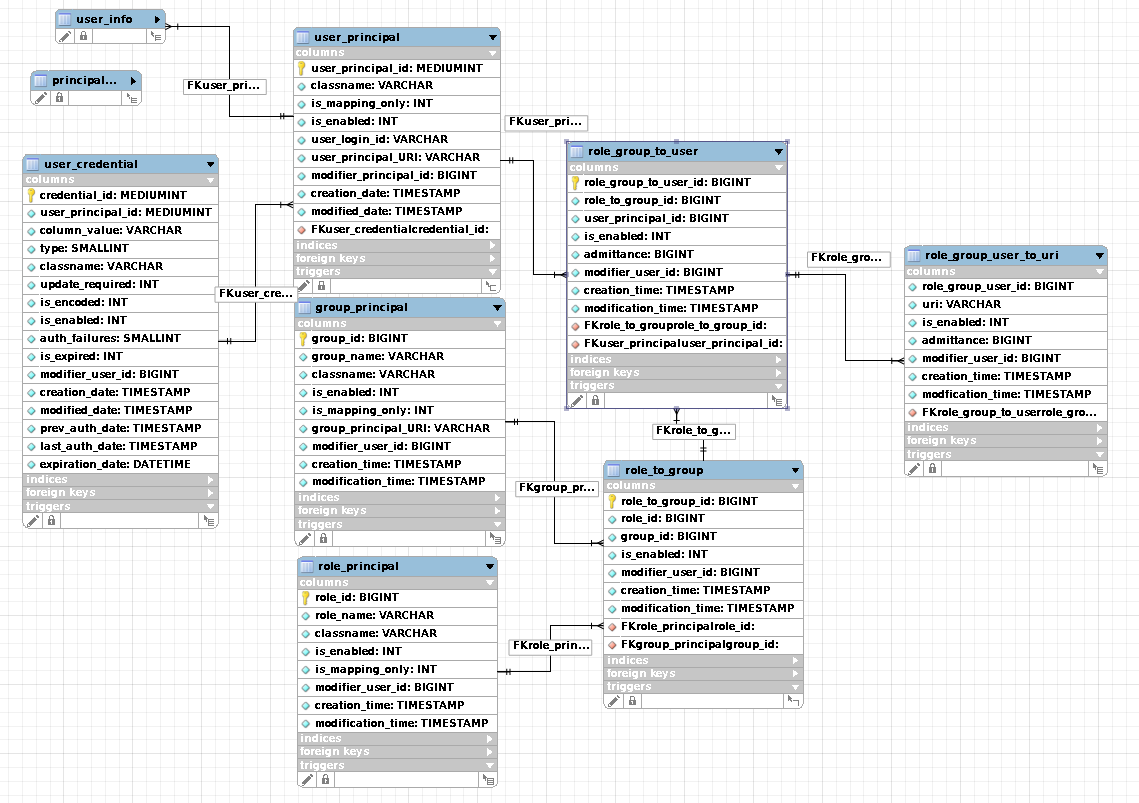Click the lock icon on the user_credential table
This screenshot has height=803, width=1139.
point(51,521)
